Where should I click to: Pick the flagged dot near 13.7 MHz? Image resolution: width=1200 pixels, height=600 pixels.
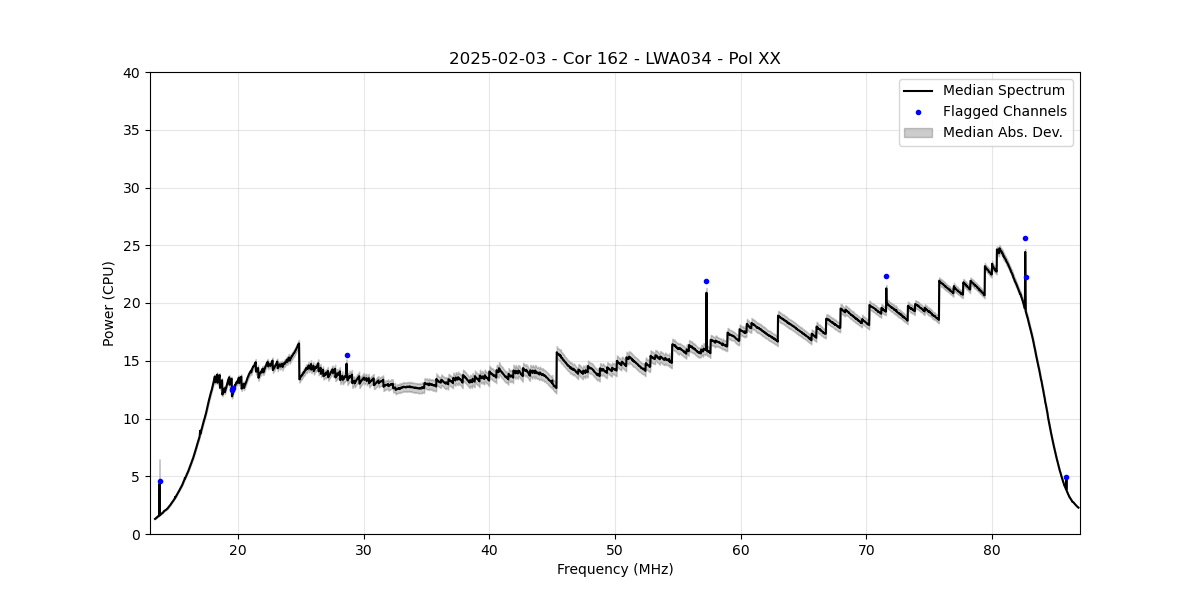160,481
